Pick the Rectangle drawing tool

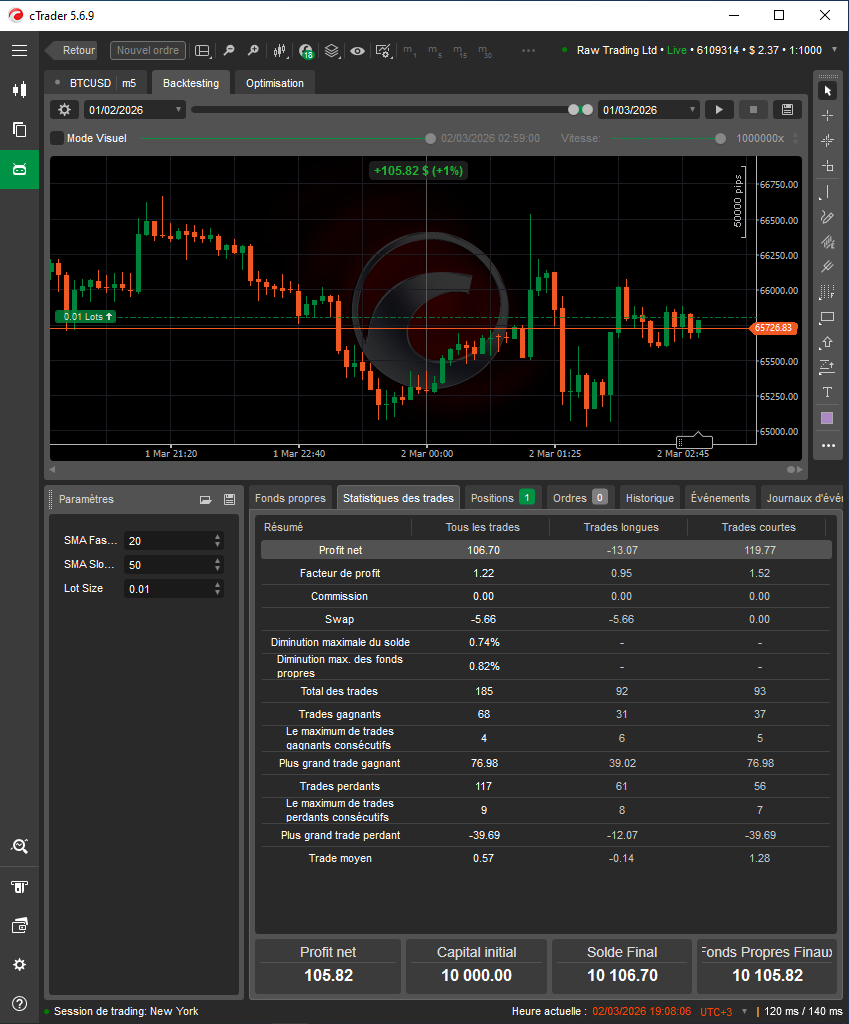point(828,317)
